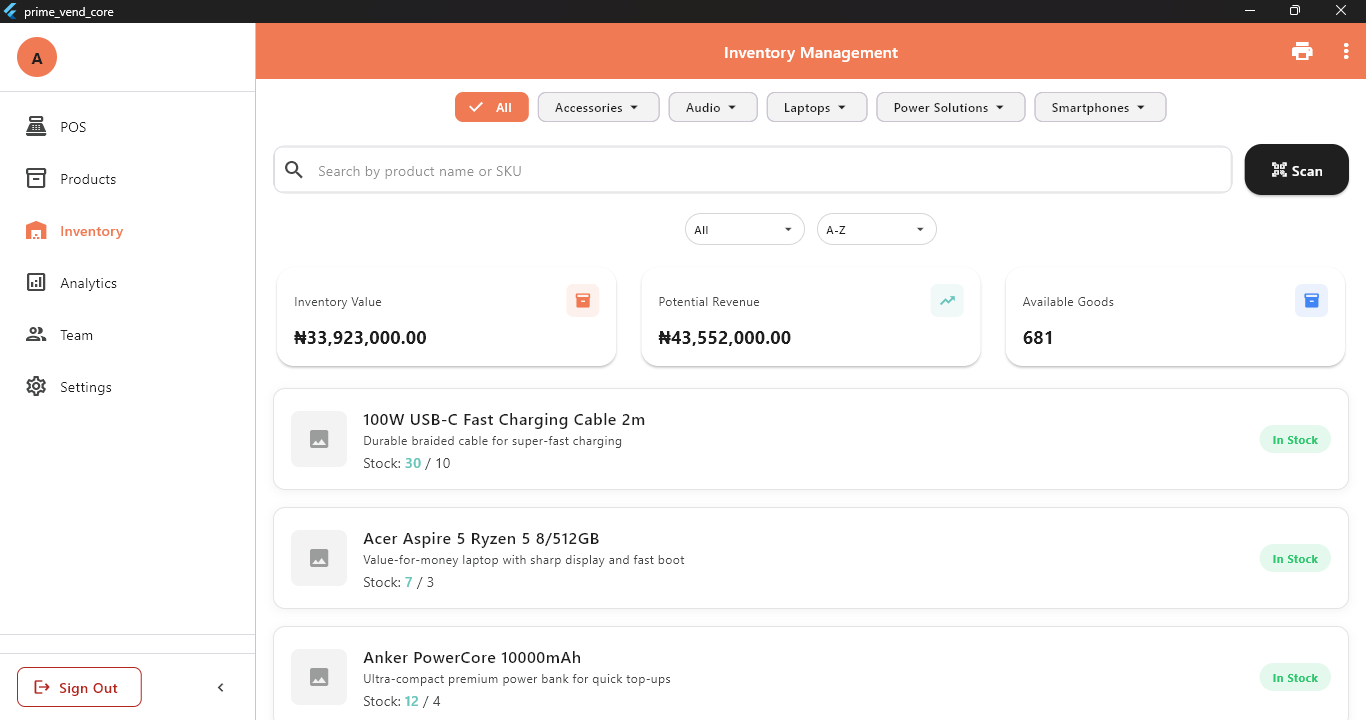
Task: Open the Available Goods summary card
Action: point(1175,317)
